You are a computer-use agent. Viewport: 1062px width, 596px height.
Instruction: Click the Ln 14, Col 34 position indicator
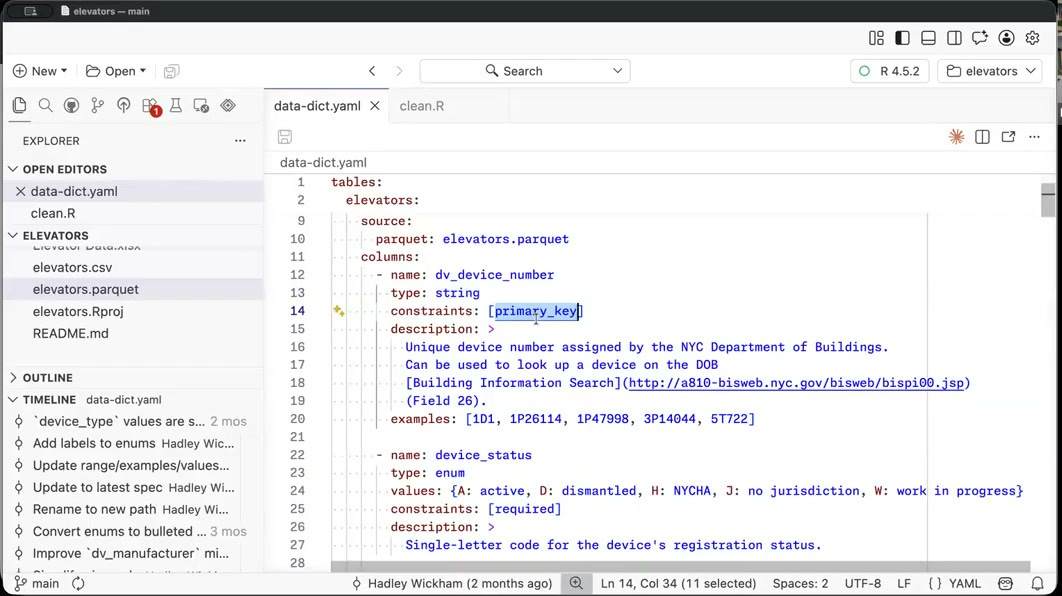678,583
